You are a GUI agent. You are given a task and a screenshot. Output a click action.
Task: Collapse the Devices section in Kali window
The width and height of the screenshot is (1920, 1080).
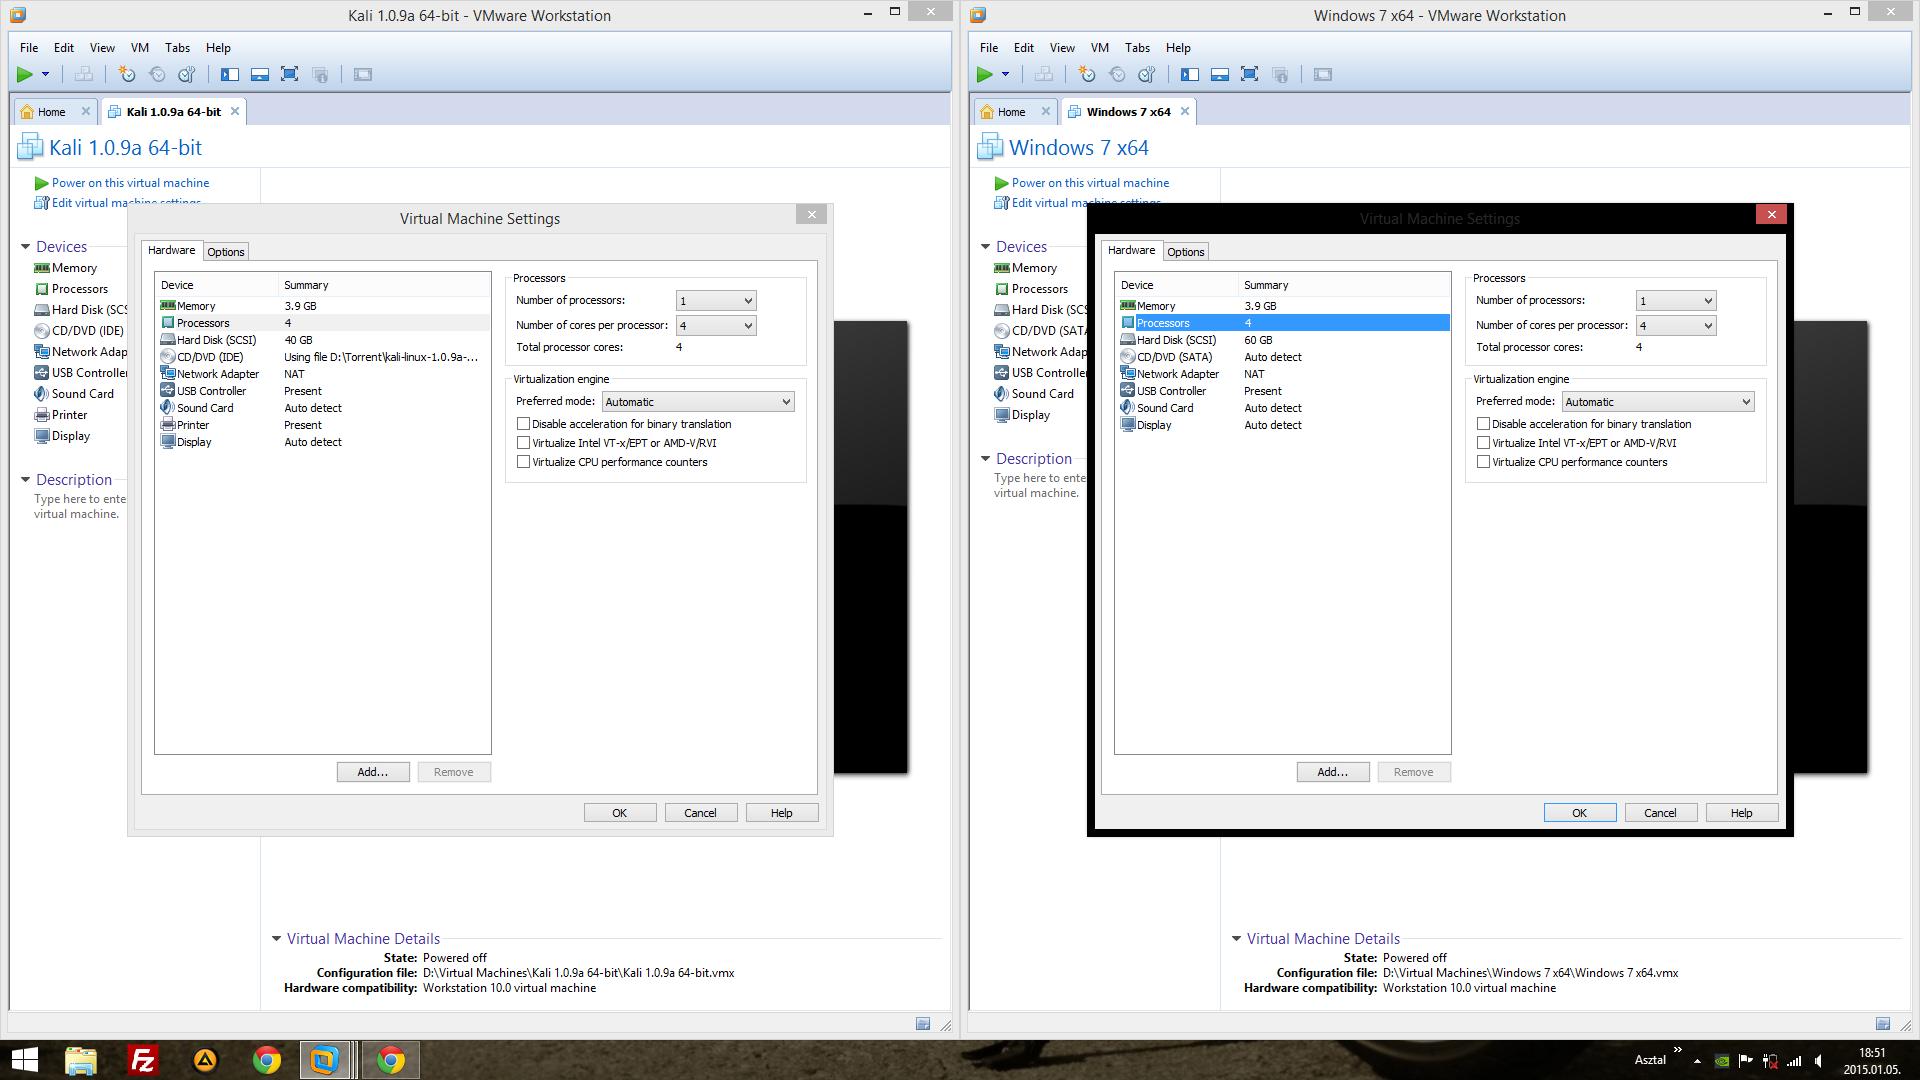pos(26,247)
